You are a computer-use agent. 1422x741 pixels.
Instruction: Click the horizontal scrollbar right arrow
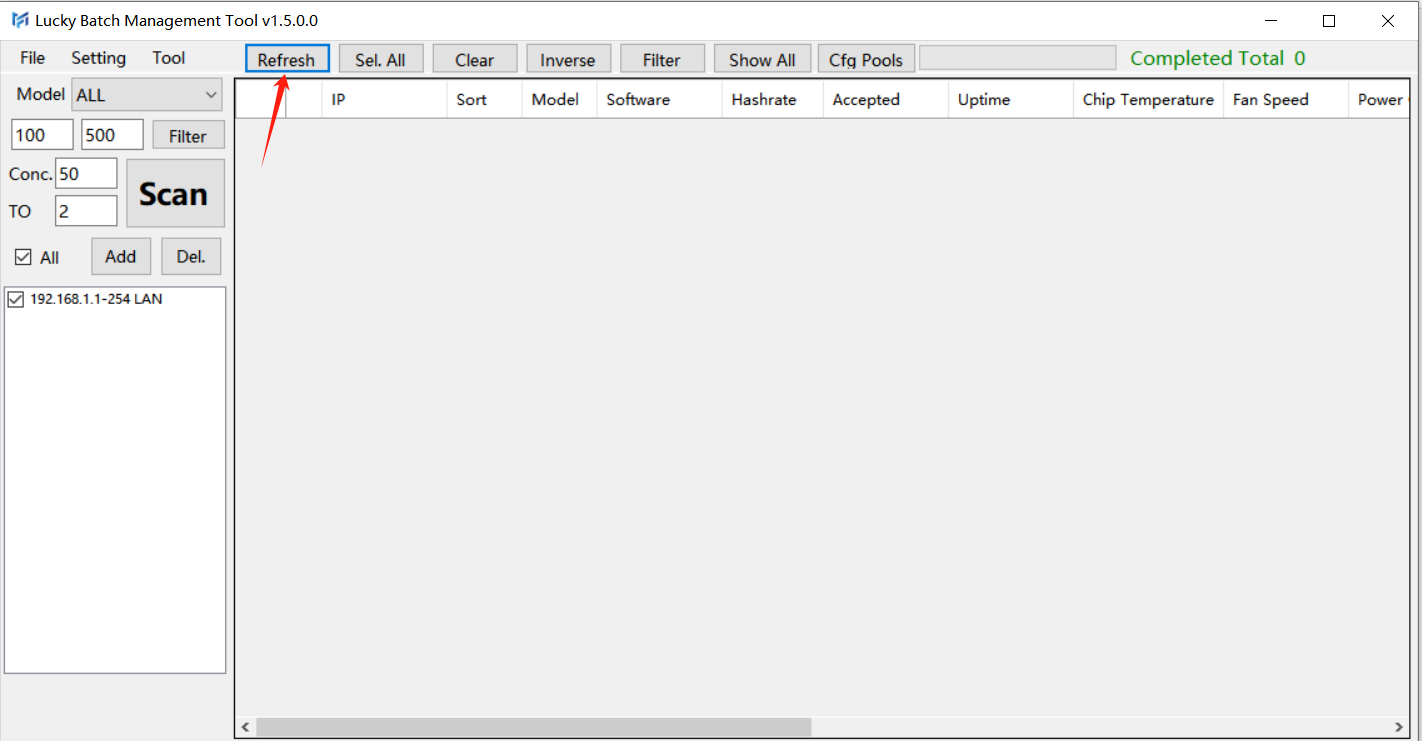[1400, 727]
